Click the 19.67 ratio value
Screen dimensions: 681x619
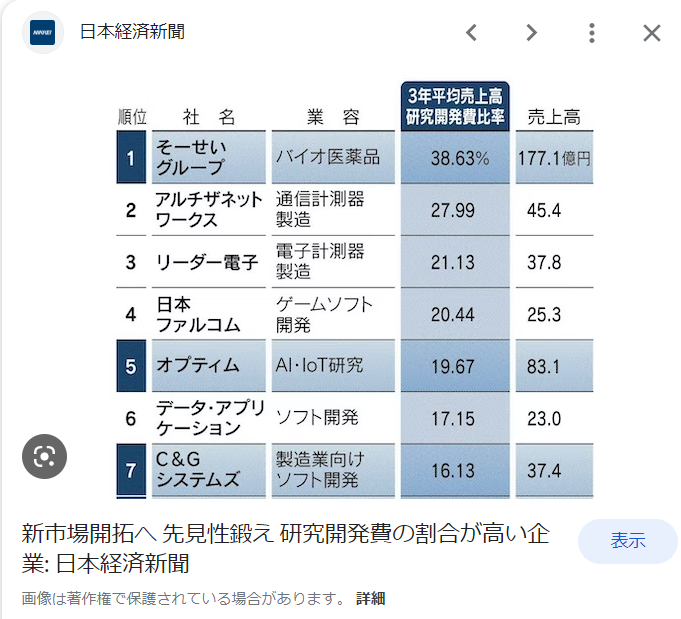point(453,367)
